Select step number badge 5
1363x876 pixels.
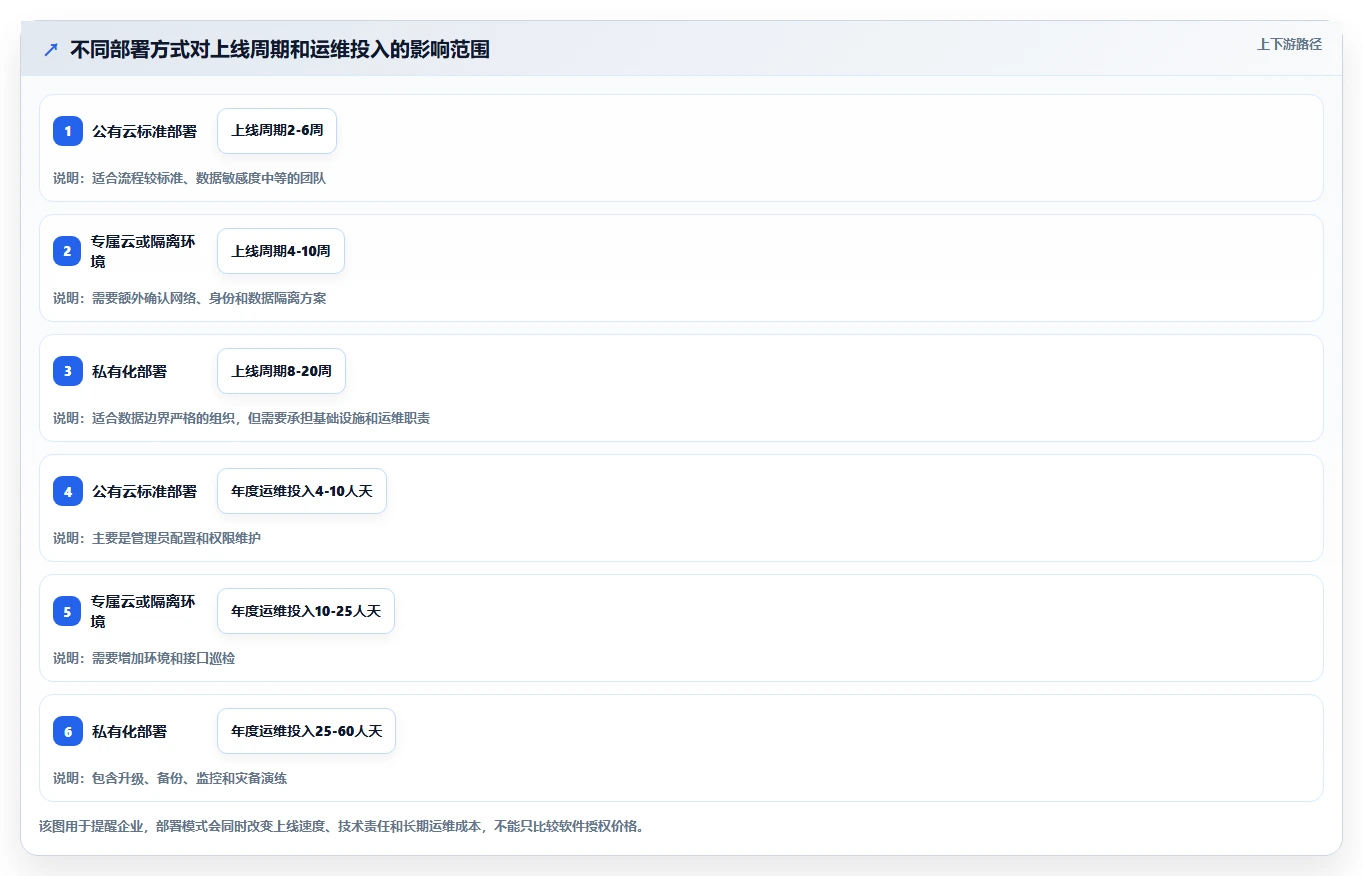point(68,611)
